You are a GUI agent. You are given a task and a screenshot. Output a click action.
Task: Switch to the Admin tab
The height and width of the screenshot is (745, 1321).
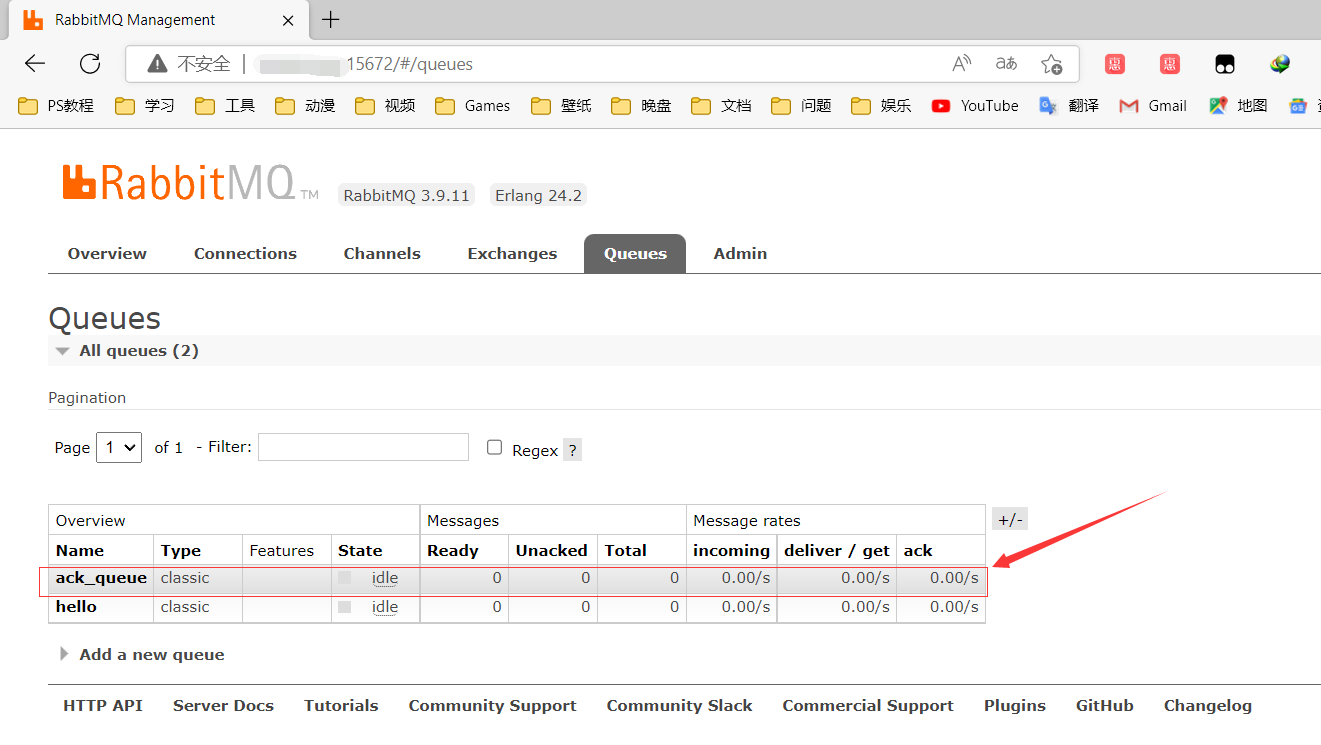pyautogui.click(x=740, y=254)
